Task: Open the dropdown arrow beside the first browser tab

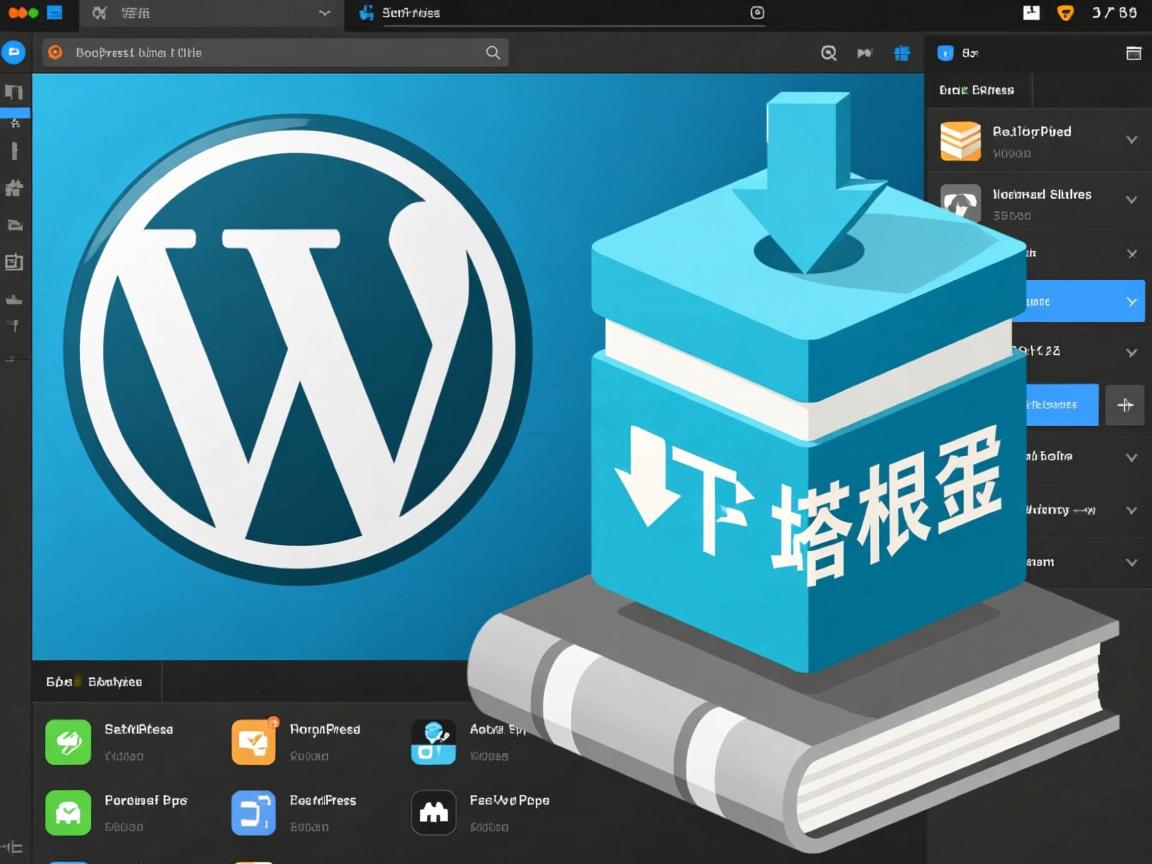Action: click(322, 13)
